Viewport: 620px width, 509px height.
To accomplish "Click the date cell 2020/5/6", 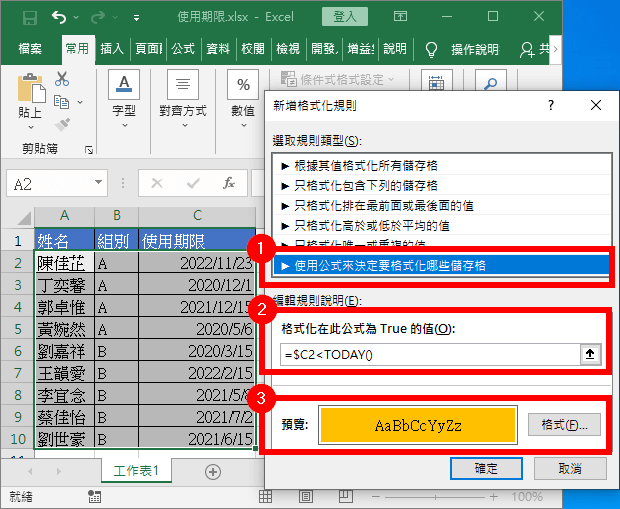I will click(197, 329).
